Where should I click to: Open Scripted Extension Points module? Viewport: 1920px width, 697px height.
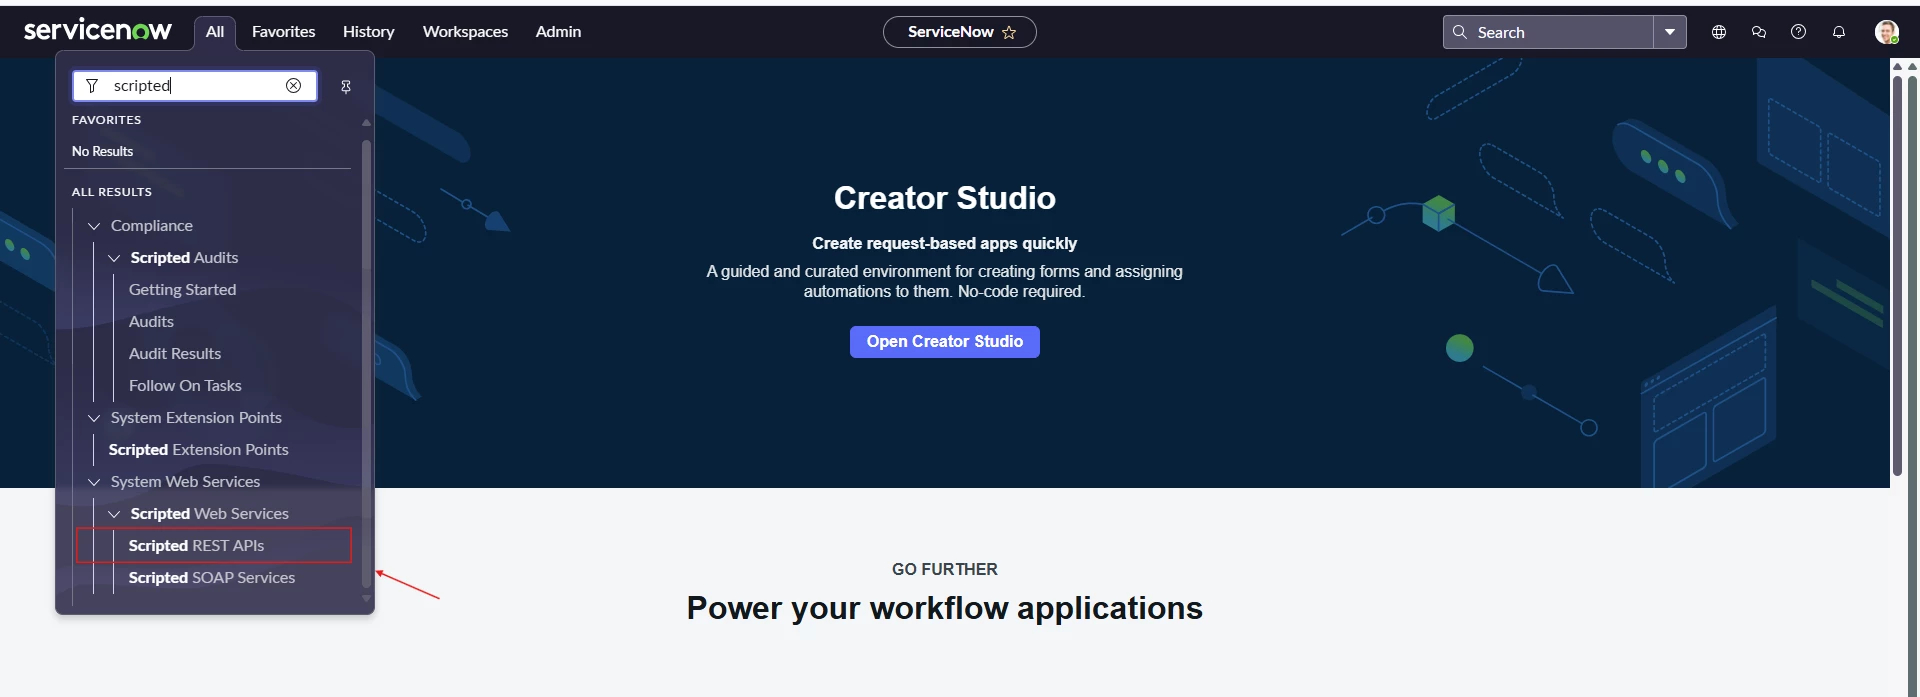point(199,450)
